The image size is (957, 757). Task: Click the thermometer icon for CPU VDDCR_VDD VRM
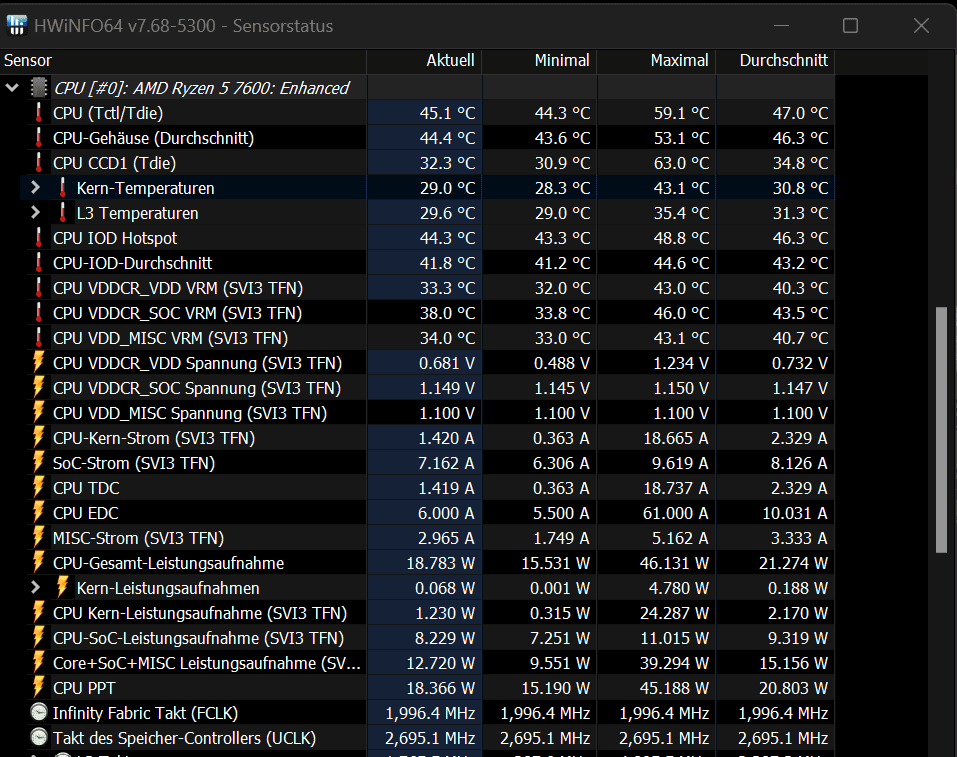[x=39, y=288]
